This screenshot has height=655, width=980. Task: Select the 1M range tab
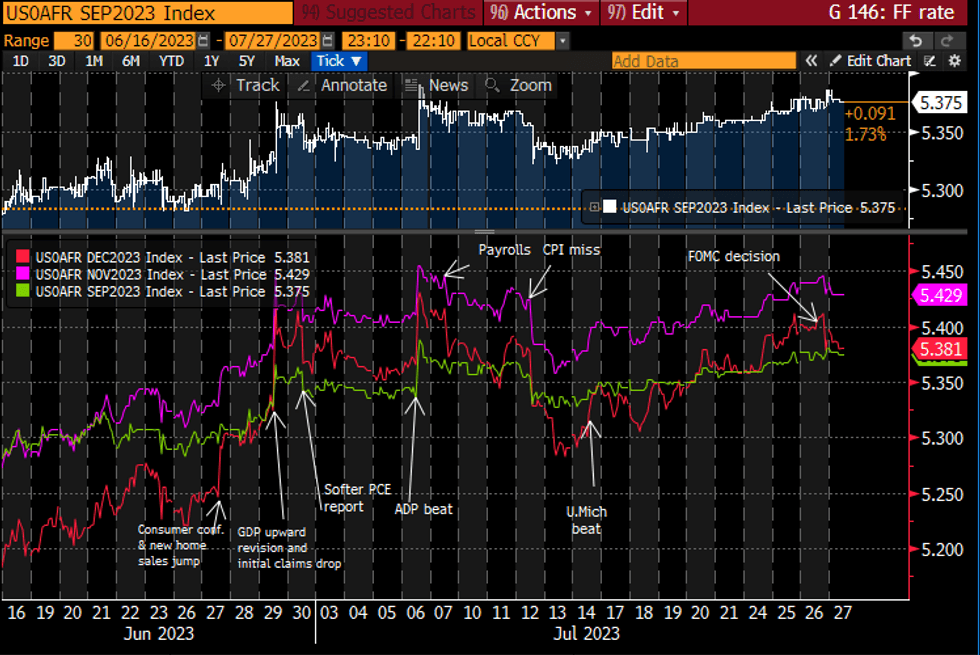coord(94,61)
